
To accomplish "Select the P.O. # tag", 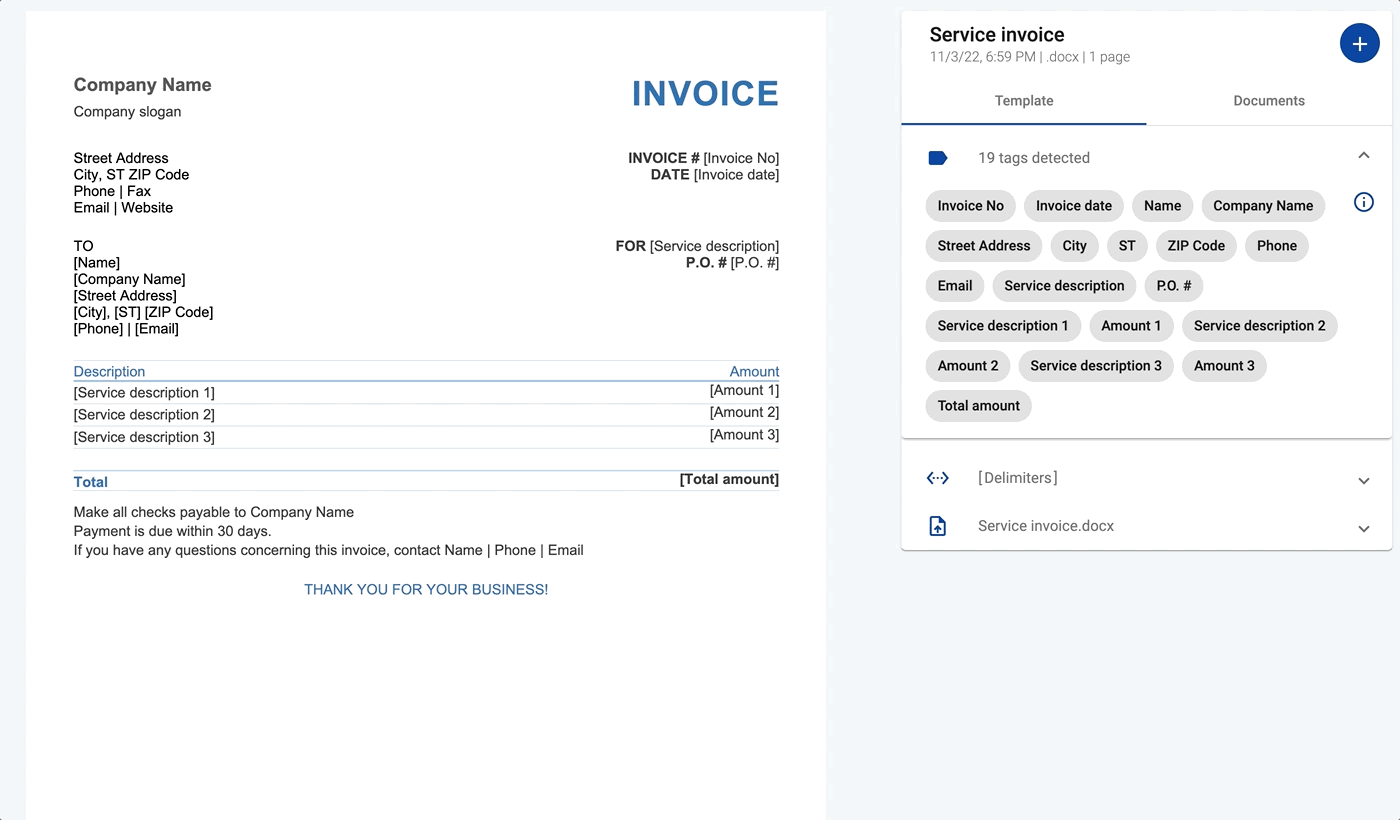I will click(1173, 285).
